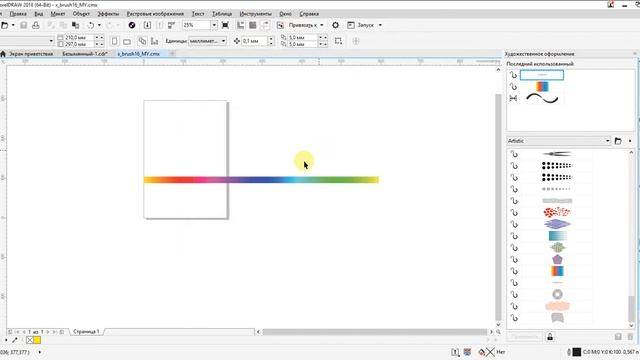Select the Страница 1 page tab

point(86,332)
